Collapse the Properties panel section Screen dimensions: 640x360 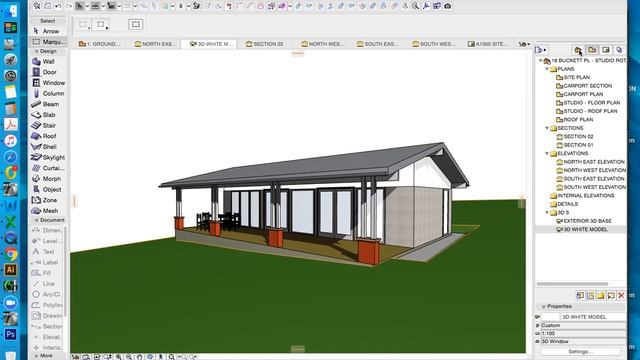pos(543,307)
